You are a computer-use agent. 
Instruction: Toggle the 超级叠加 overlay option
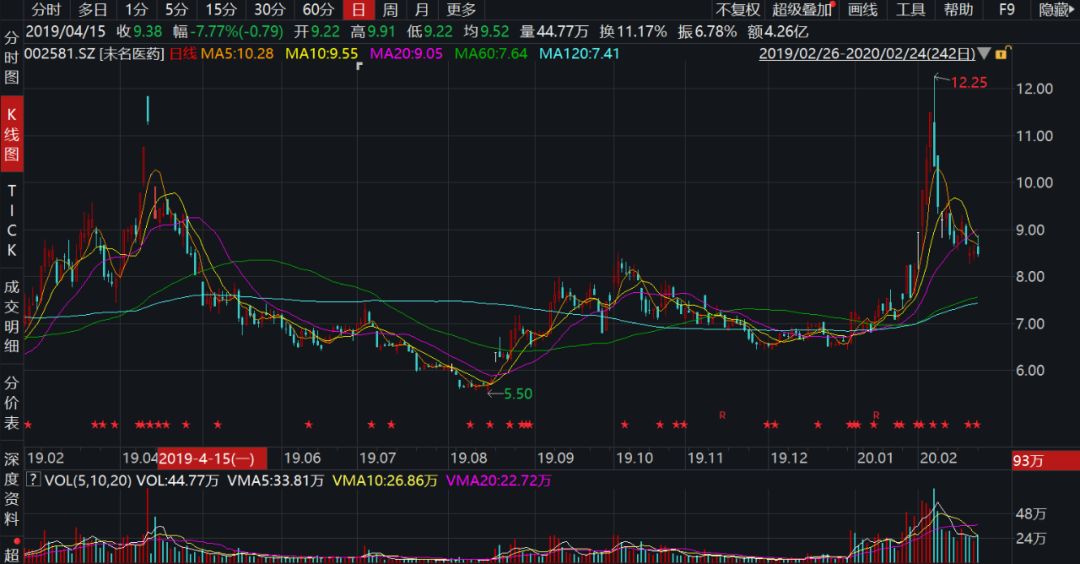[x=802, y=10]
